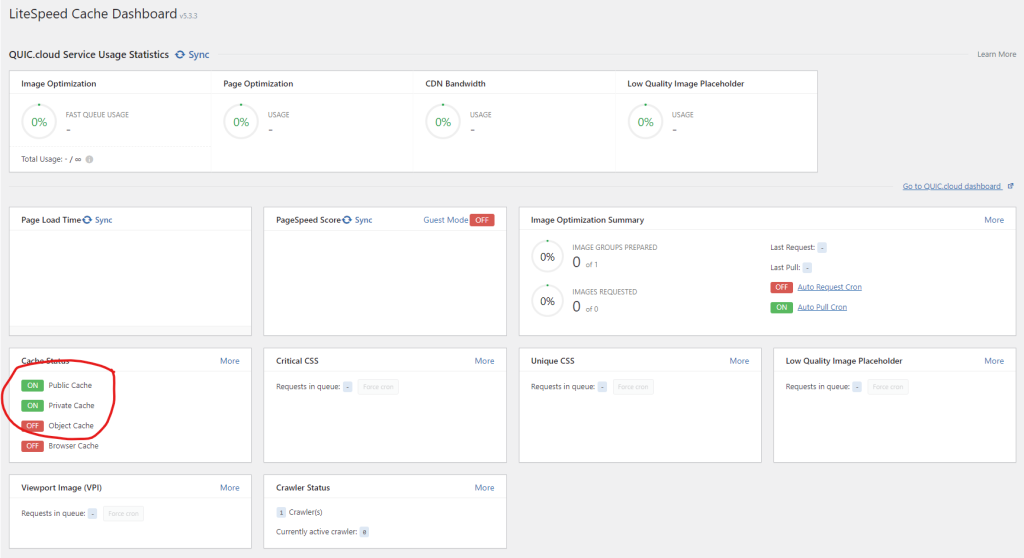
Task: Click the Page Optimization 0% usage gauge
Action: point(241,122)
